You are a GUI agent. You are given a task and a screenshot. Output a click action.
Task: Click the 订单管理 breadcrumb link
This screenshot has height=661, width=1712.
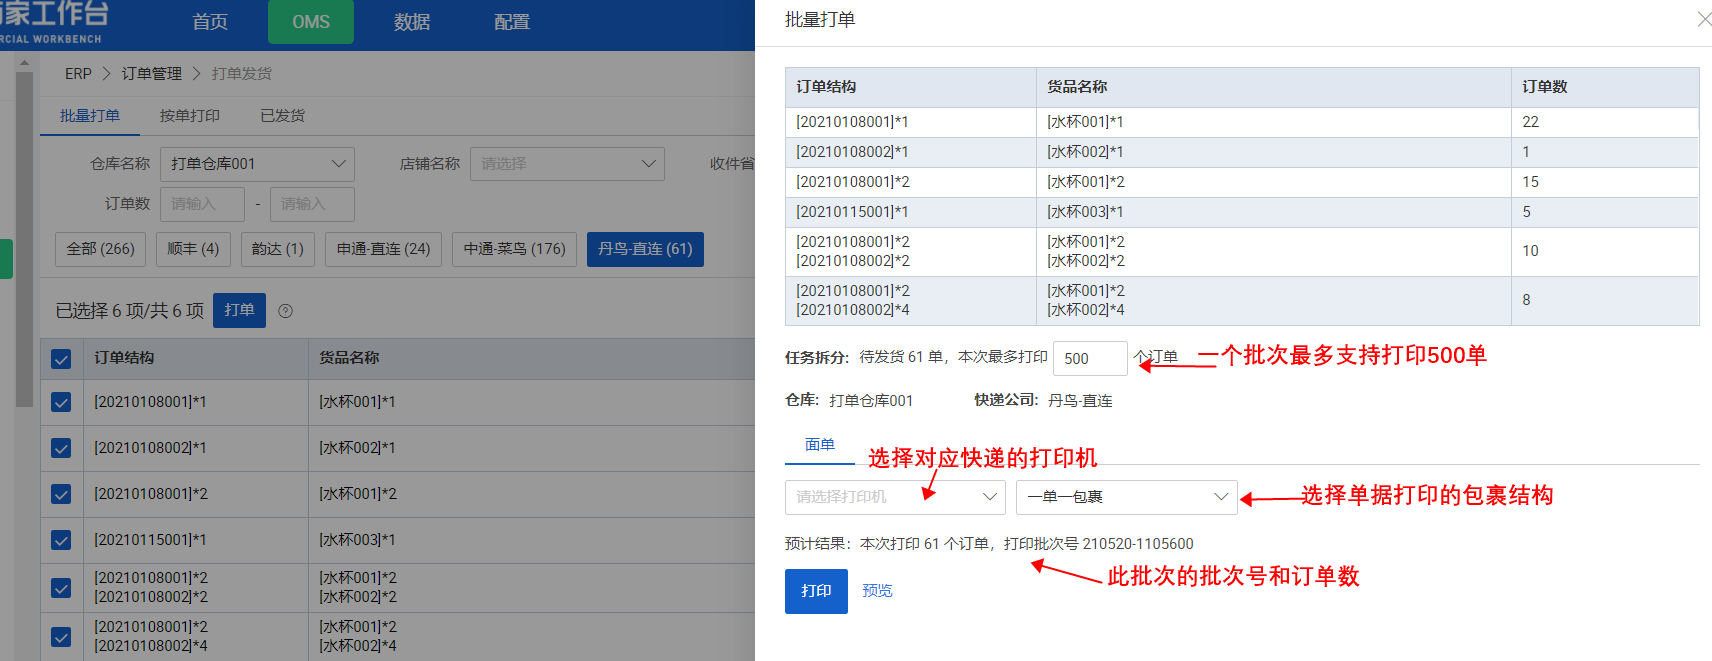[x=152, y=74]
